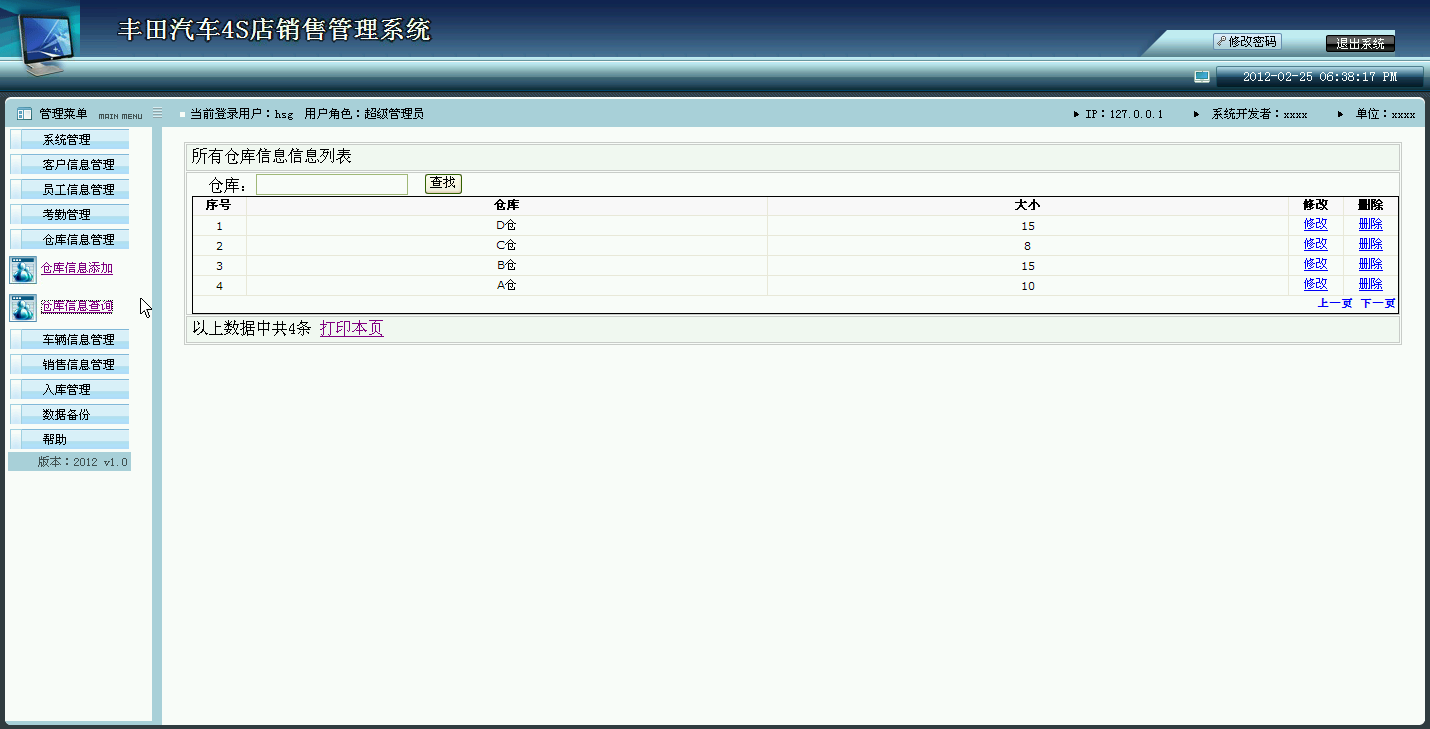The image size is (1430, 729).
Task: Click the 当前登录用户：hsg text
Action: click(241, 114)
